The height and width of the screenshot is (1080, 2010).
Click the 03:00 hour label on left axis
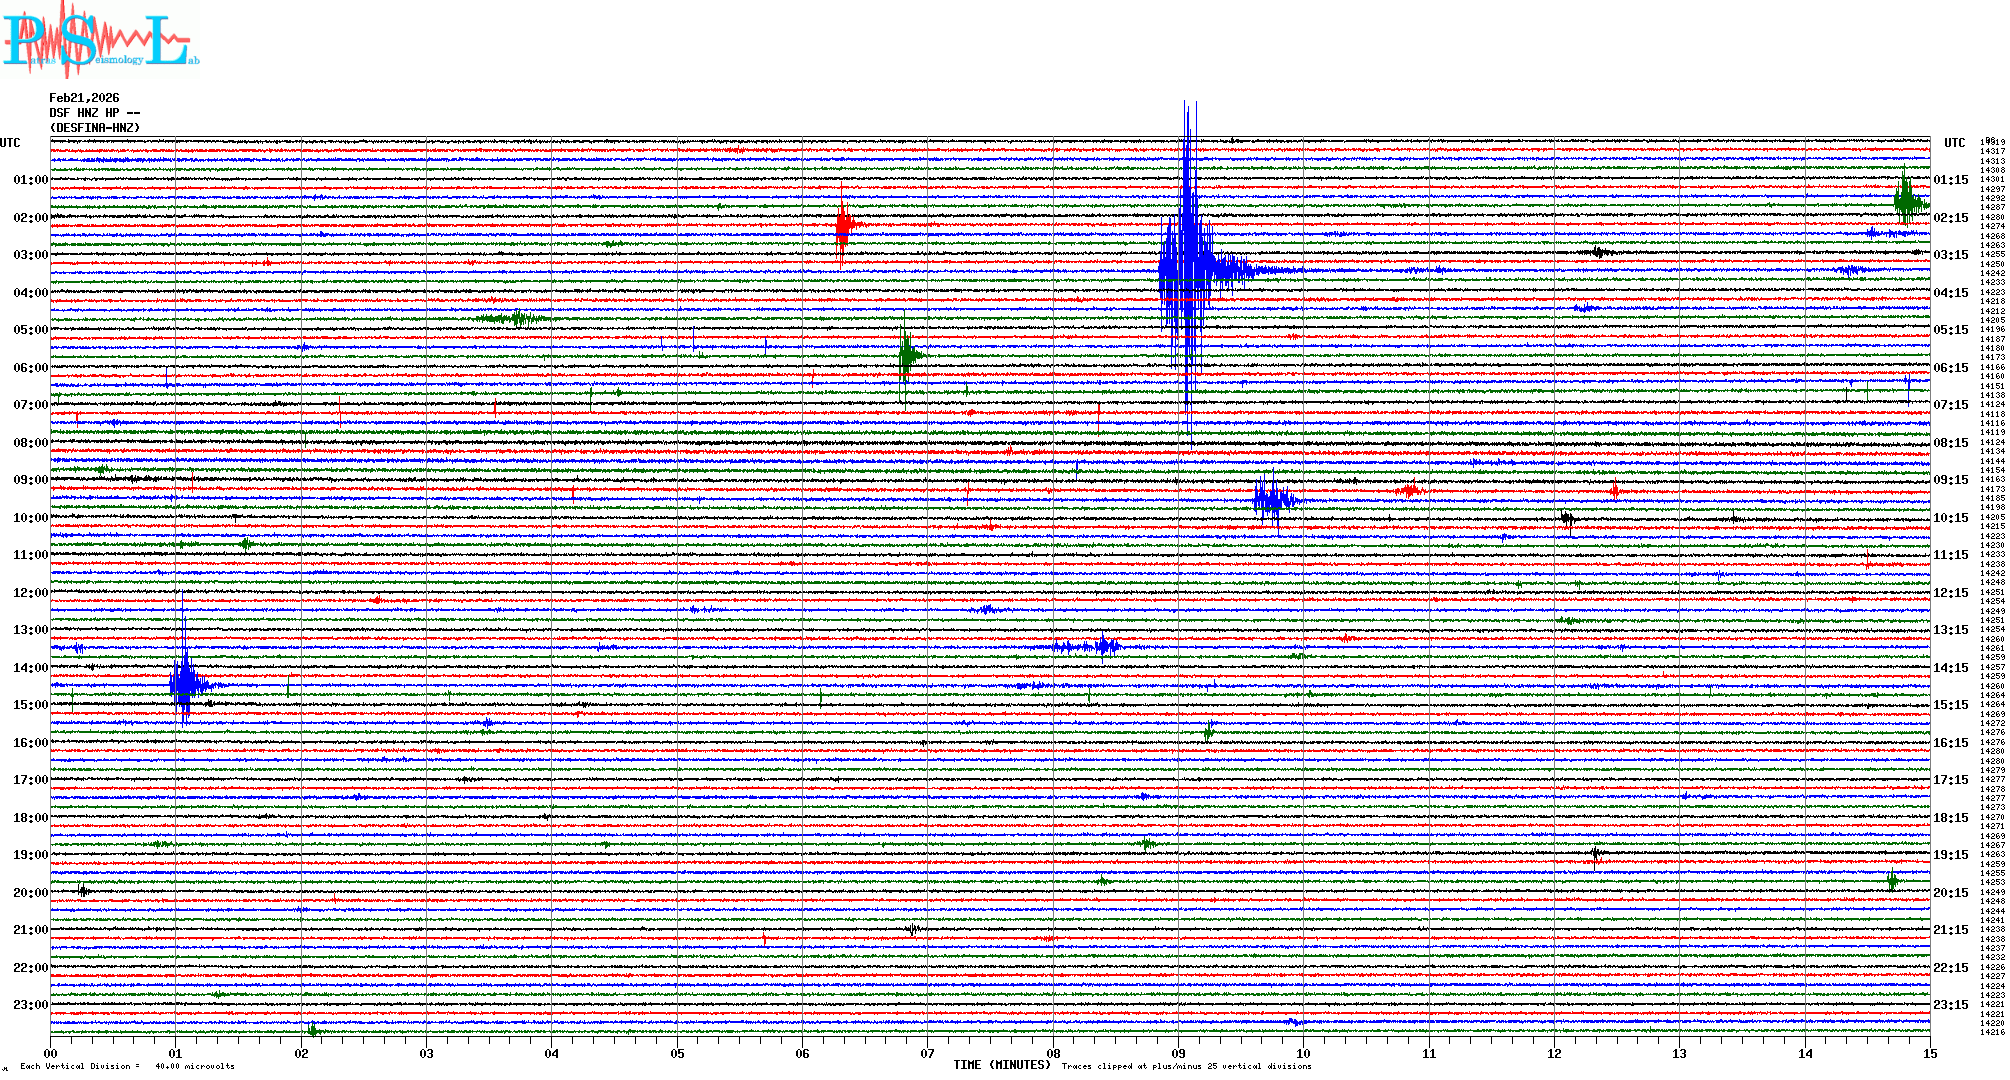click(x=30, y=255)
